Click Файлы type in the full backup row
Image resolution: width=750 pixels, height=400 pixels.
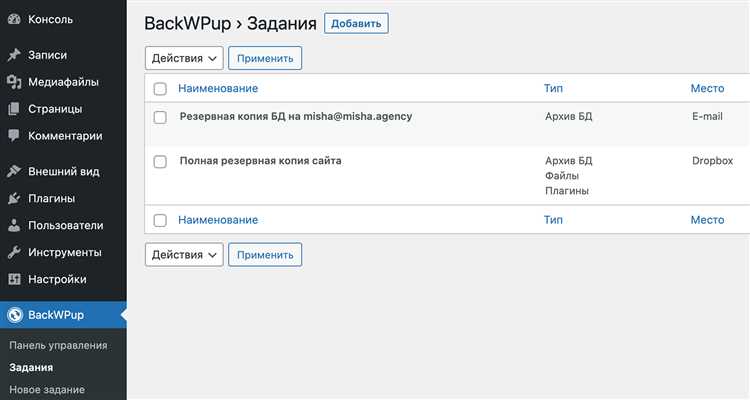click(562, 176)
